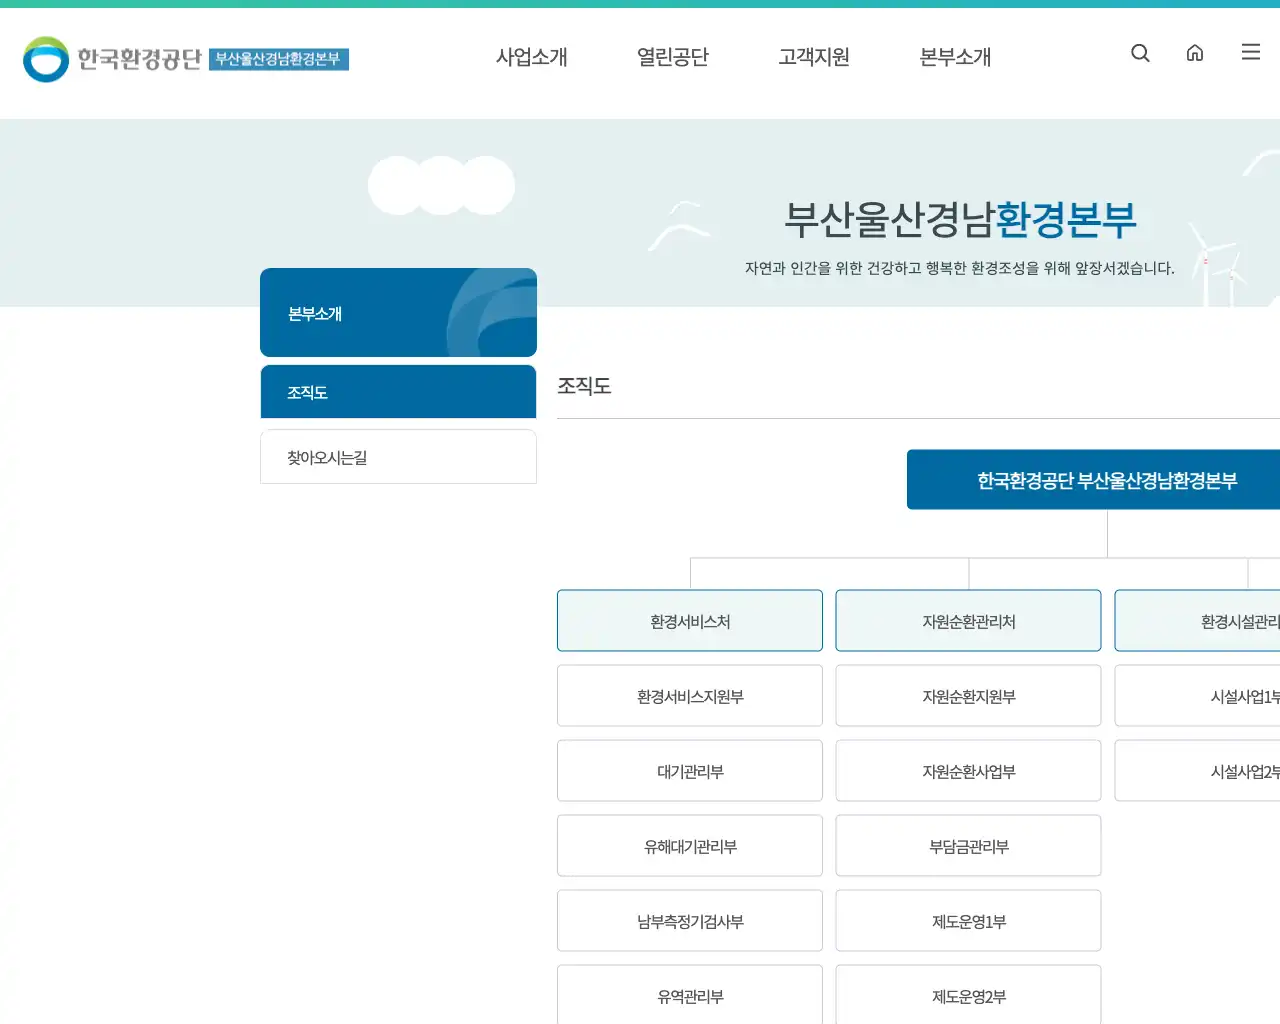Open the 본부소개 menu in the header

[x=954, y=57]
